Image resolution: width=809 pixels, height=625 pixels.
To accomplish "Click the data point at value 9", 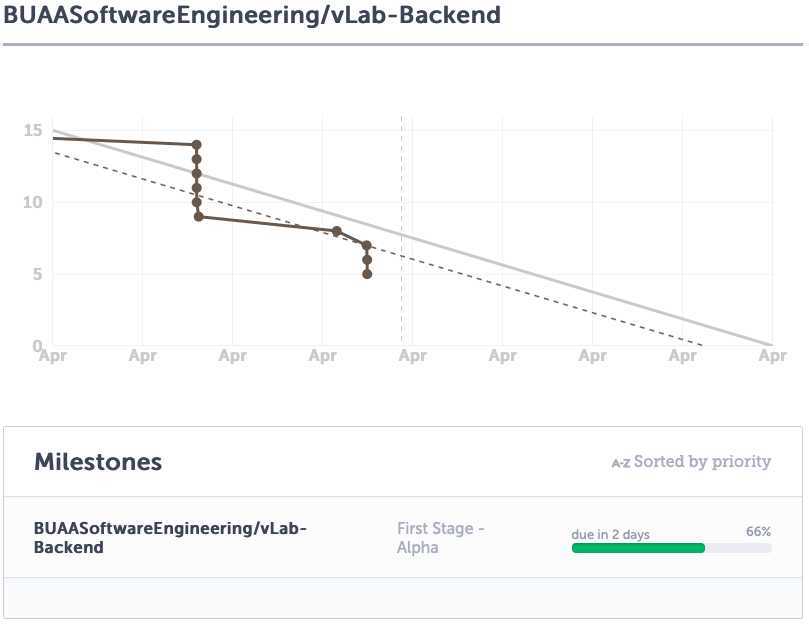I will [x=199, y=216].
